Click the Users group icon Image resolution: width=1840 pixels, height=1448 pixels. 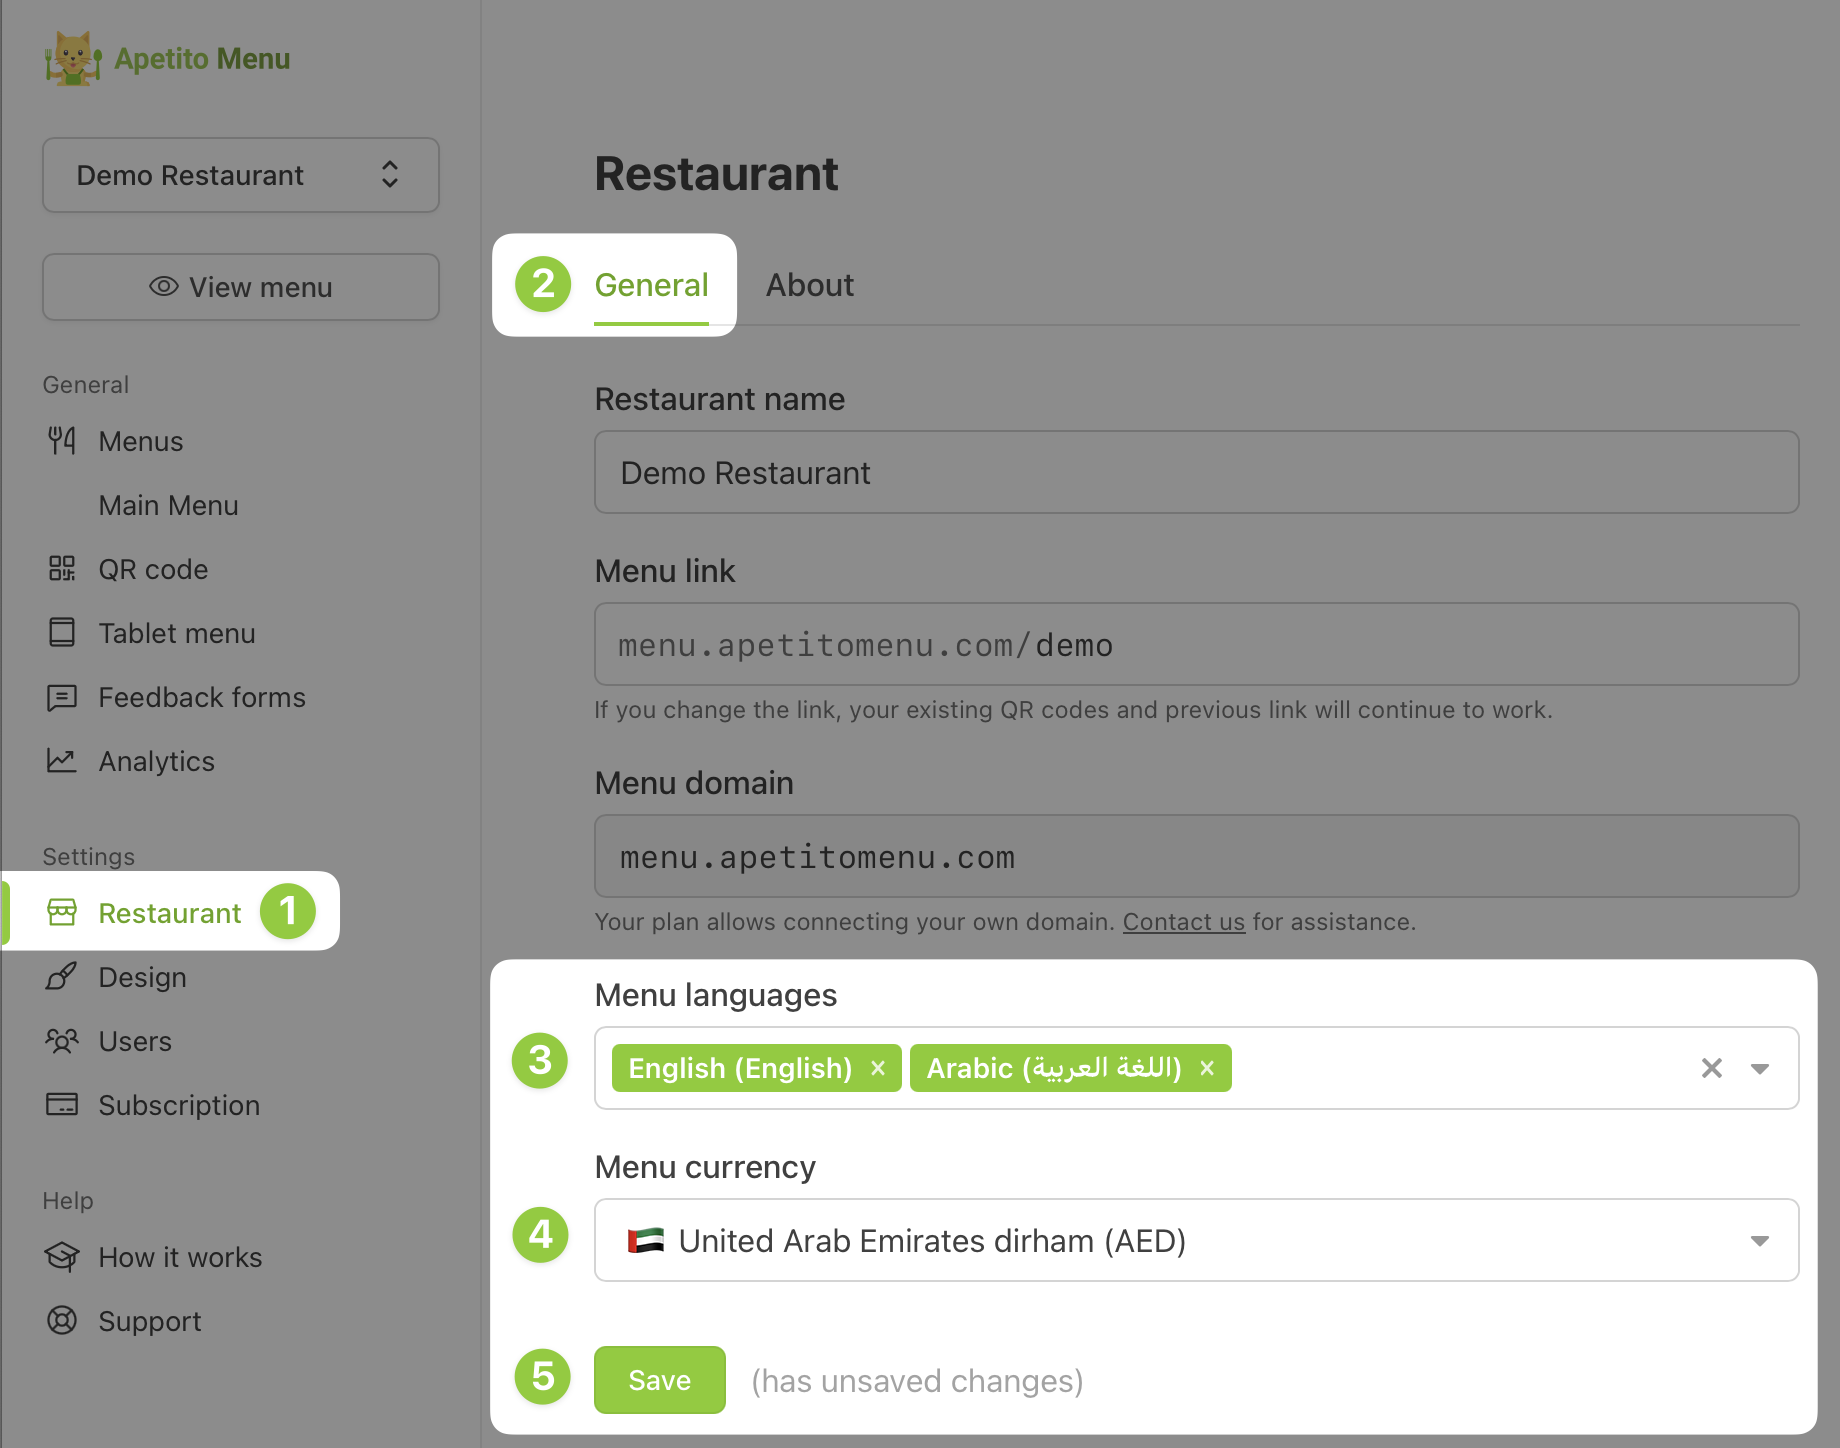(62, 1041)
